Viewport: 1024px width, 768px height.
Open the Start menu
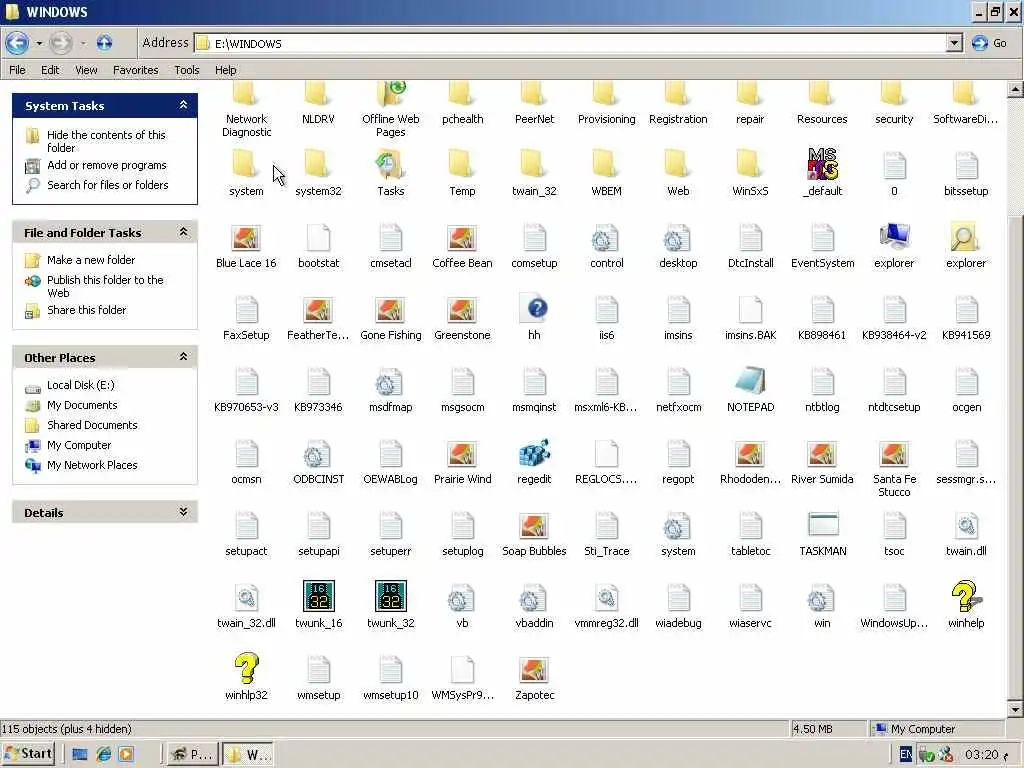pos(28,754)
